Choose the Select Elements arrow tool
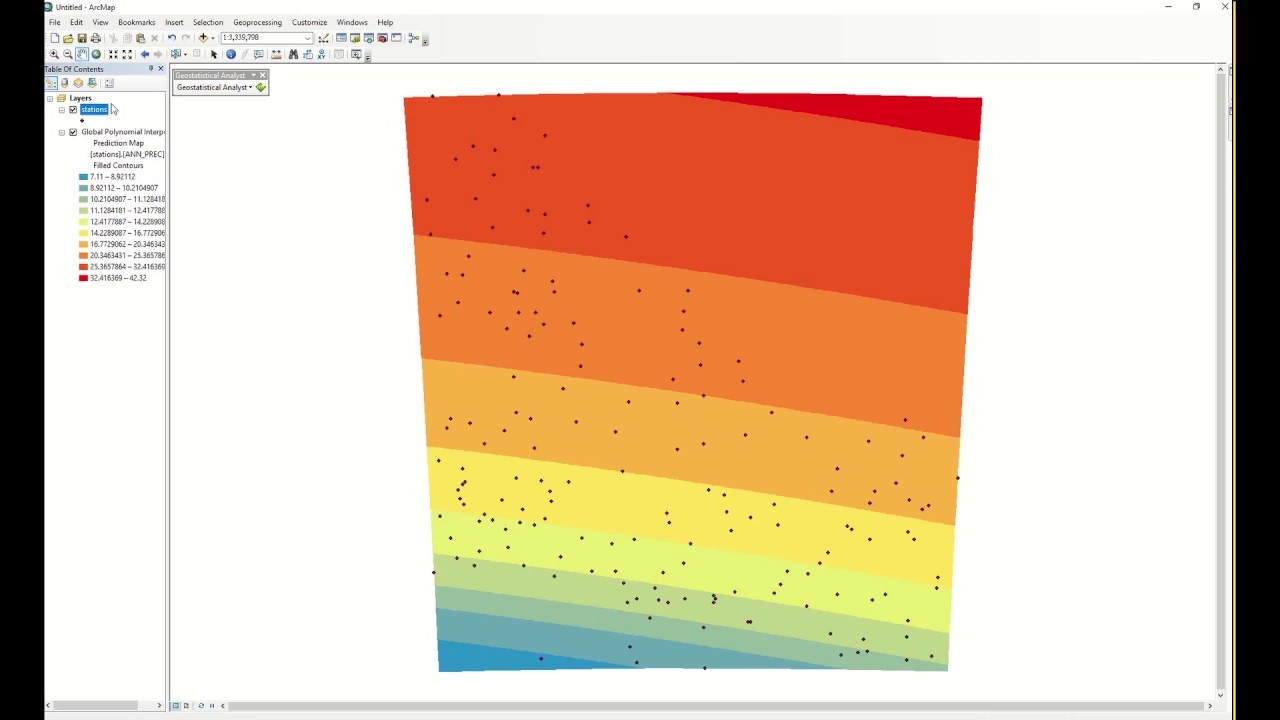1280x720 pixels. [x=214, y=54]
